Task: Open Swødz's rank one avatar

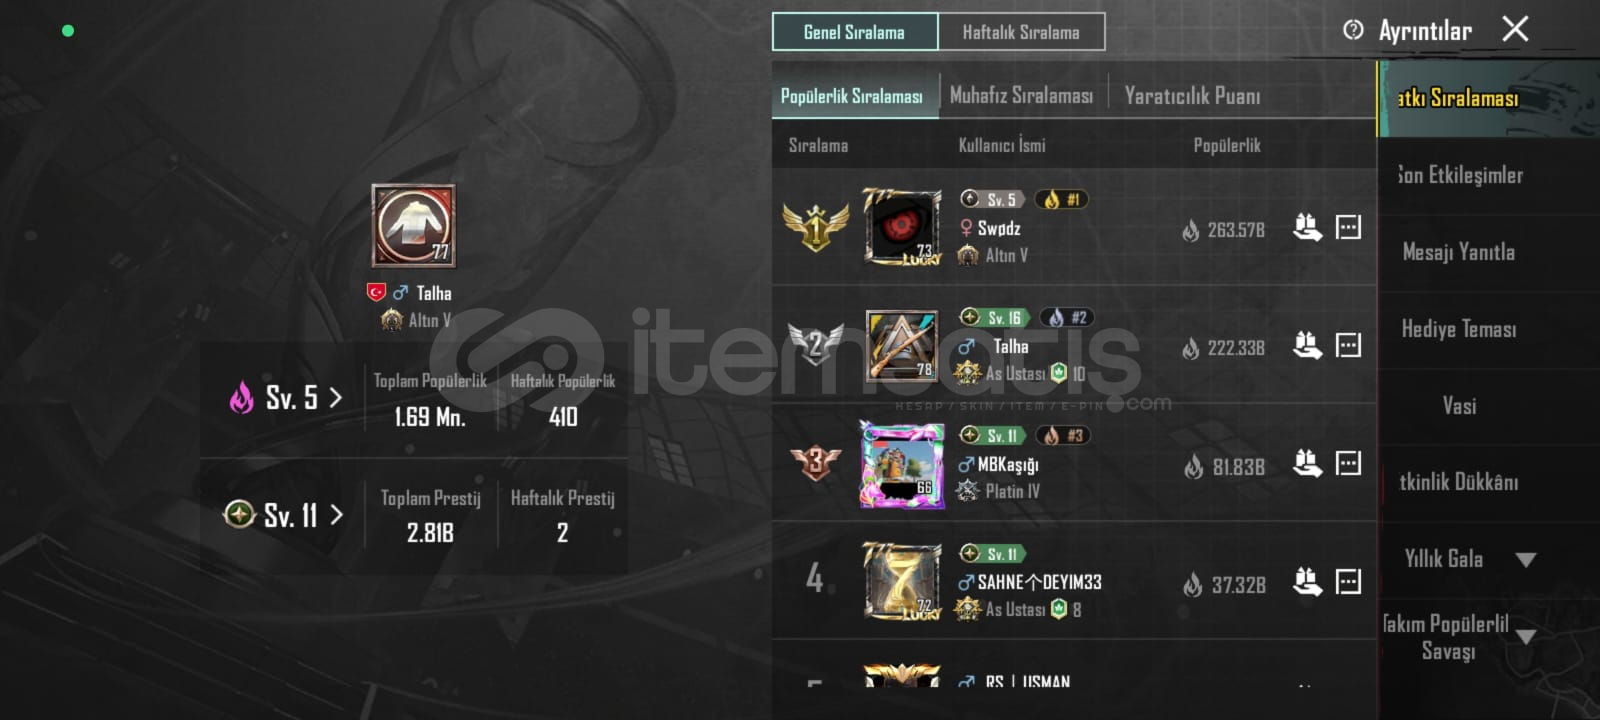Action: coord(902,227)
